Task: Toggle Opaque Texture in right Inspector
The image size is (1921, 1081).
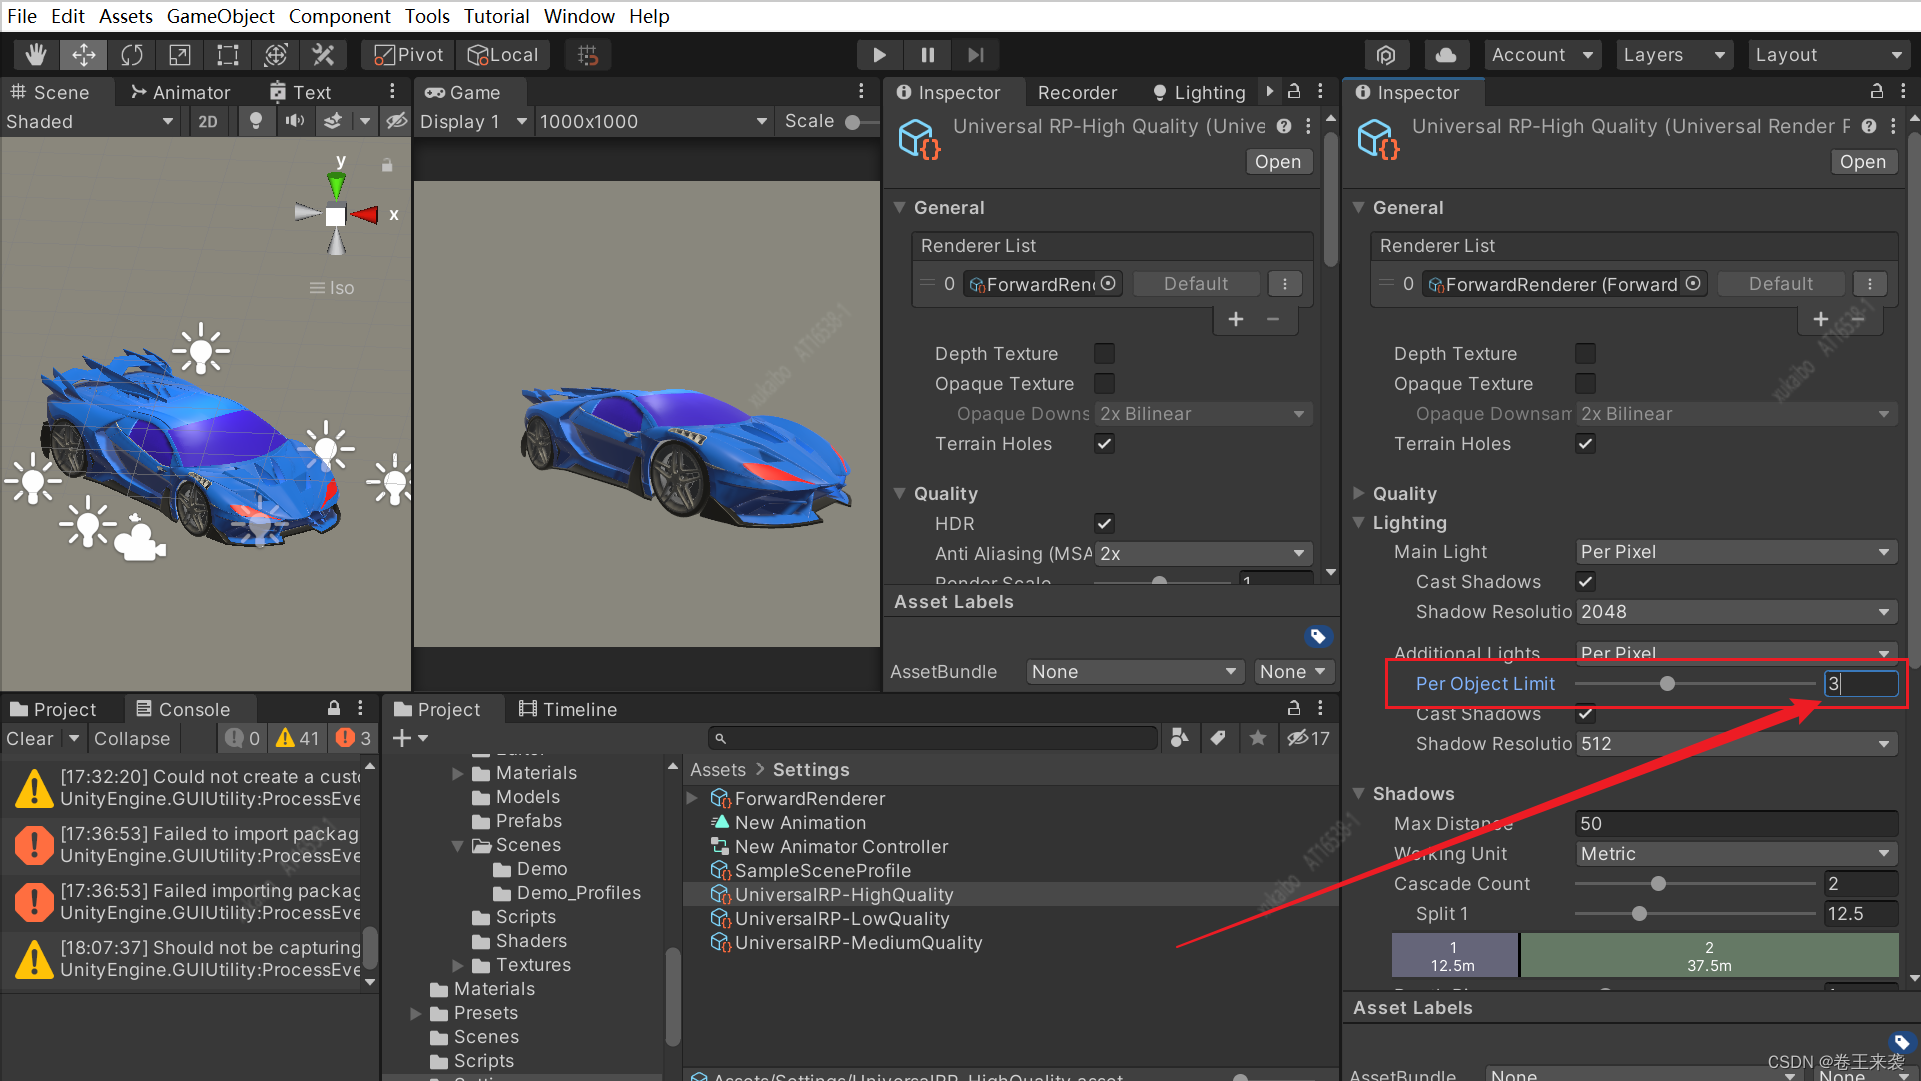Action: point(1585,383)
